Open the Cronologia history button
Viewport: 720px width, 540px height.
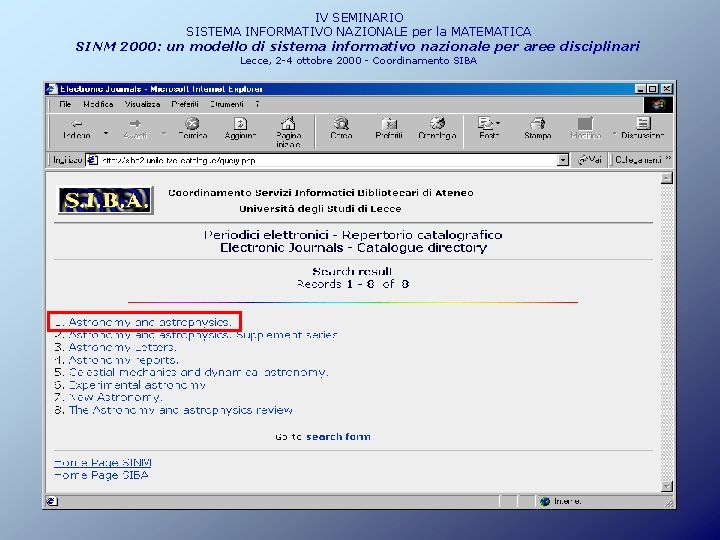437,129
